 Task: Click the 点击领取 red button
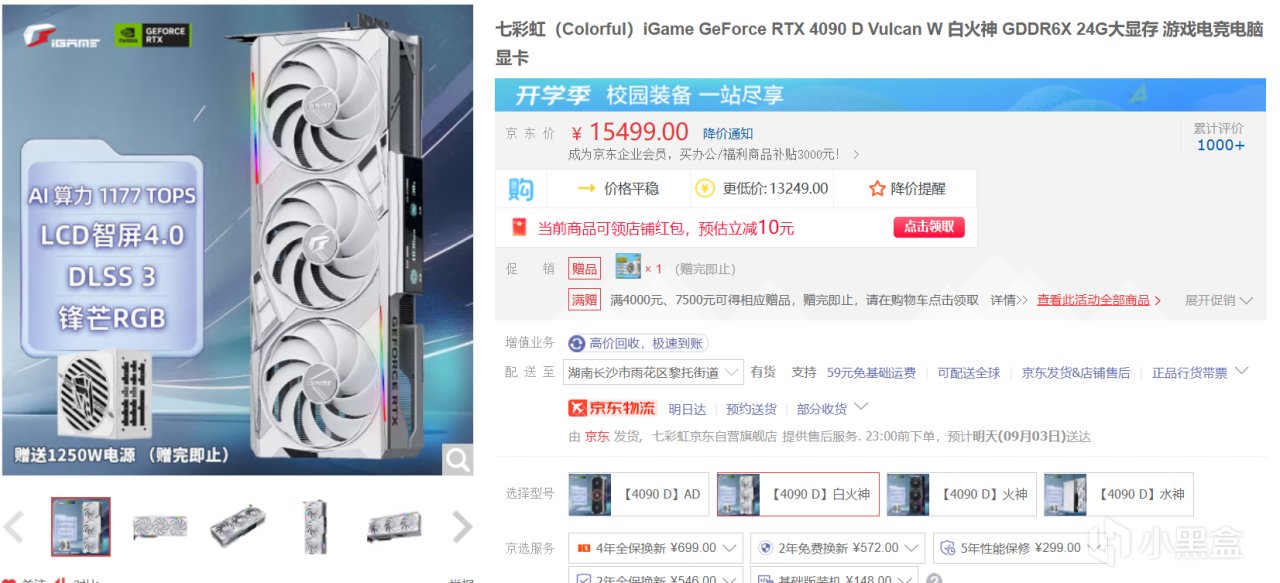pos(929,227)
